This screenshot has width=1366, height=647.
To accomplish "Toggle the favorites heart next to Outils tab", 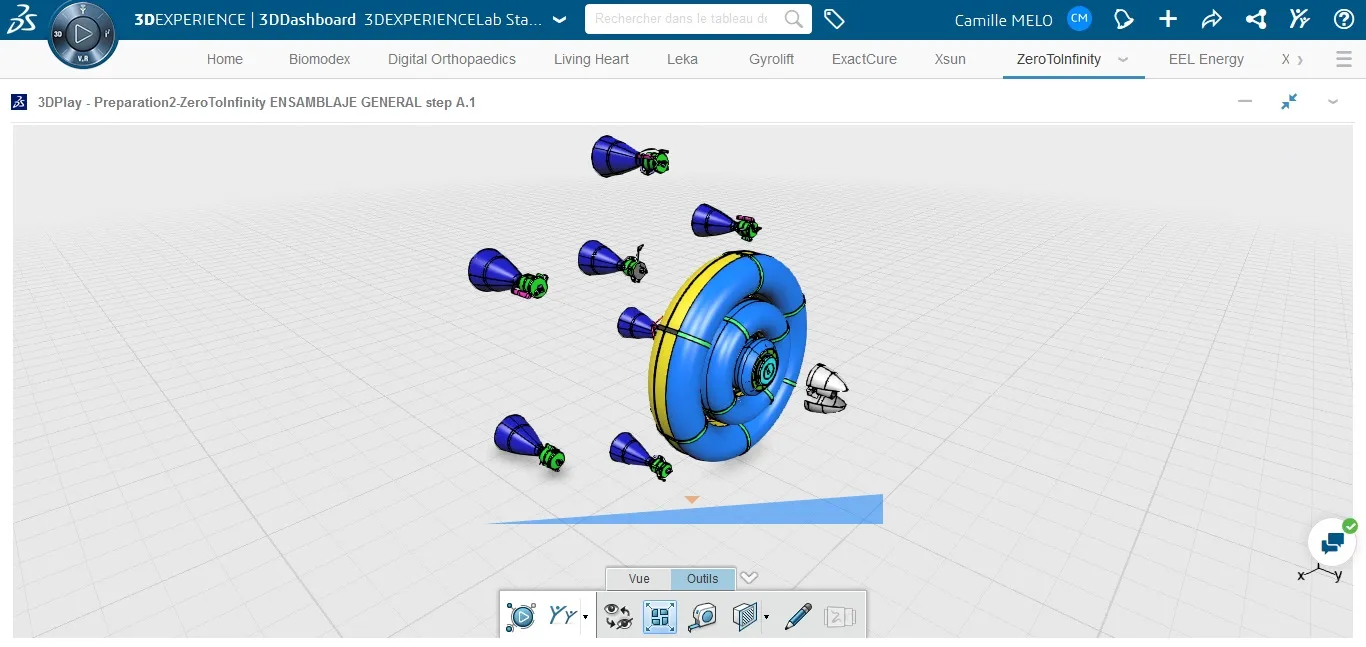I will 749,578.
